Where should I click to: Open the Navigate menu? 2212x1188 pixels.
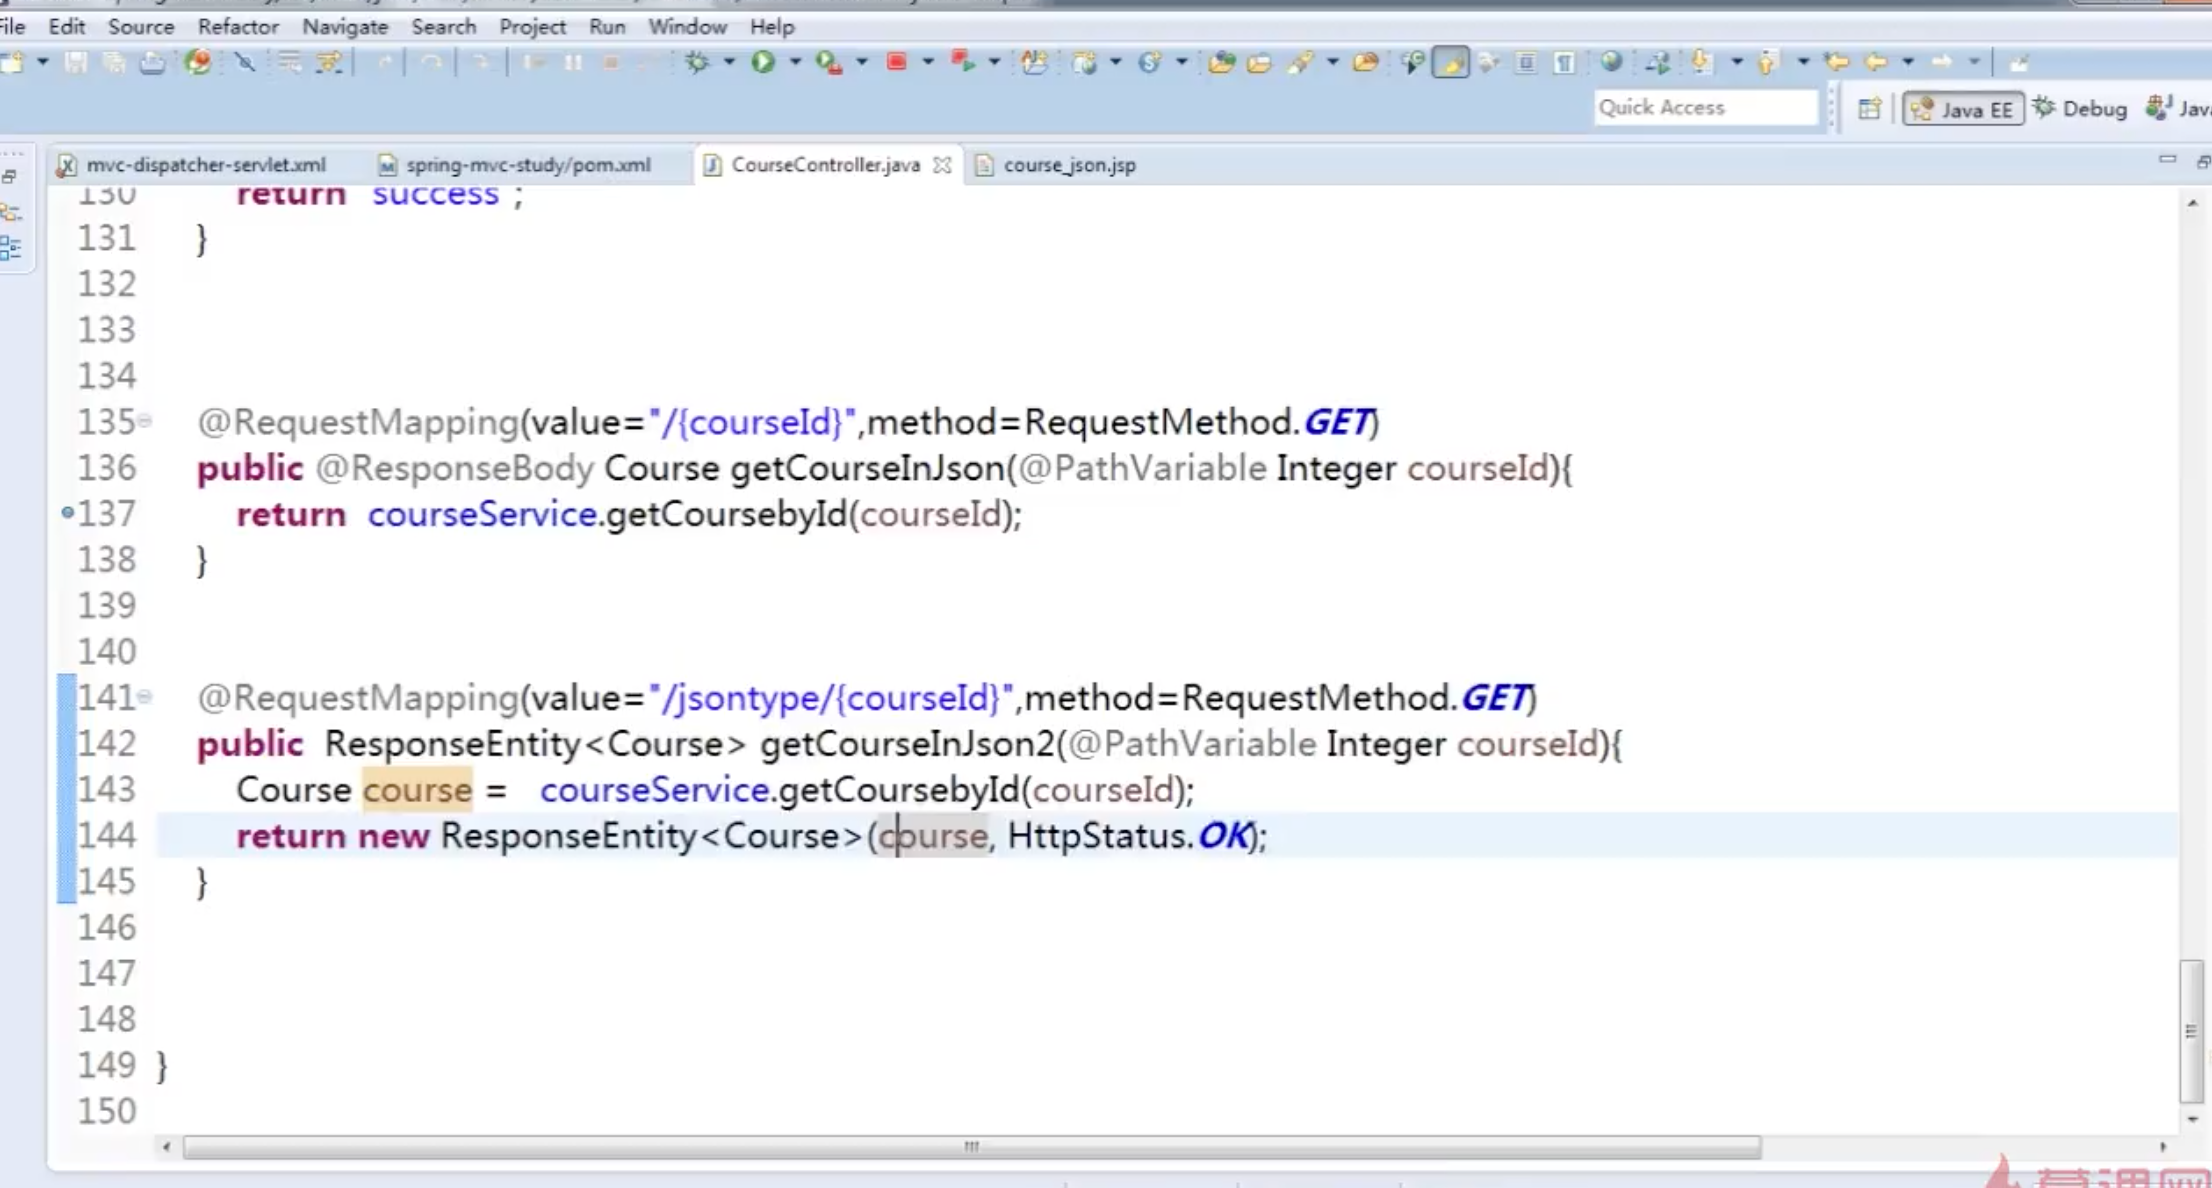click(x=345, y=26)
